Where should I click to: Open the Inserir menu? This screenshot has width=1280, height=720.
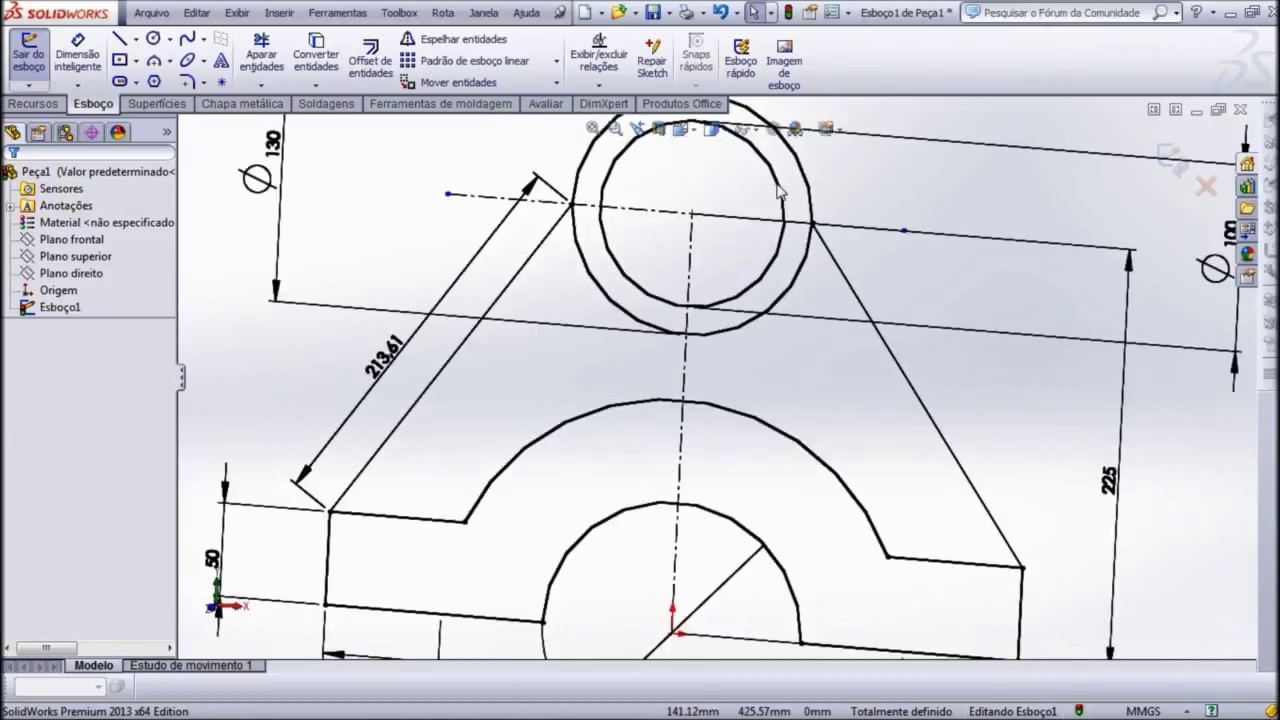[279, 13]
